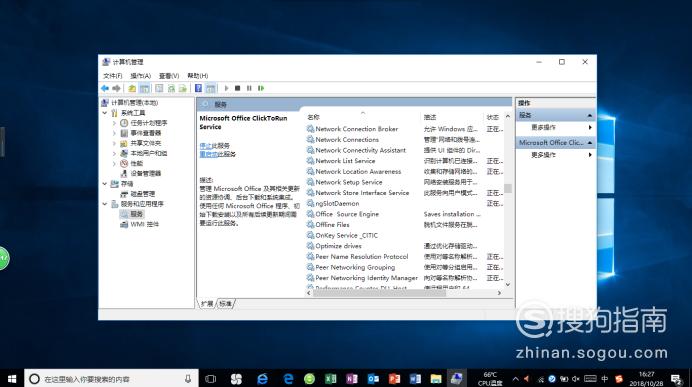Select 磁盘管理 under 存储
Viewport: 692px width, 387px height.
[x=143, y=194]
